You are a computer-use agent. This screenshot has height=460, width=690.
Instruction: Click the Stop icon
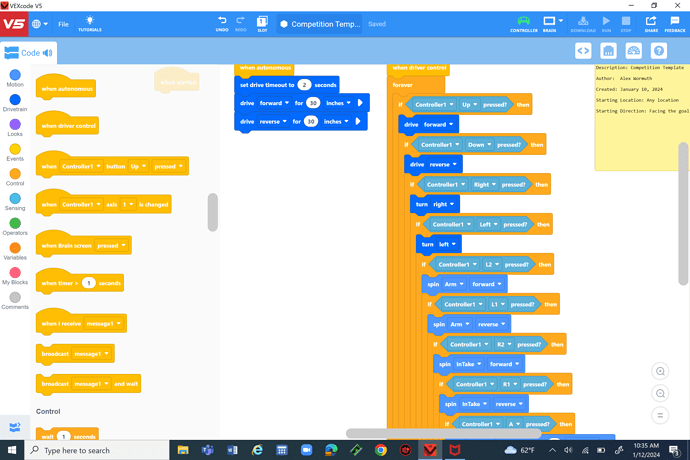click(626, 24)
